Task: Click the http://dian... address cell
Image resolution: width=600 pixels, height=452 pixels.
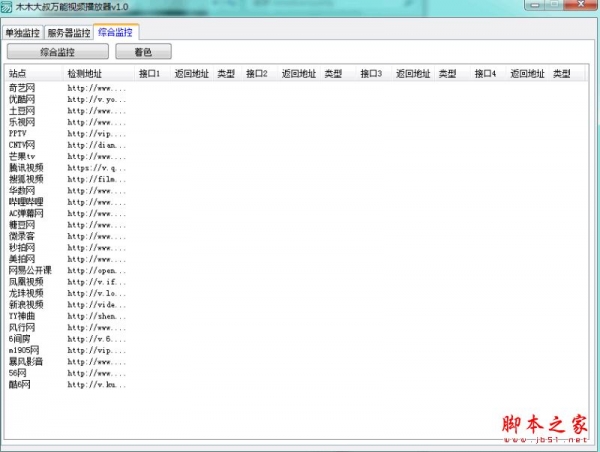Action: click(96, 145)
